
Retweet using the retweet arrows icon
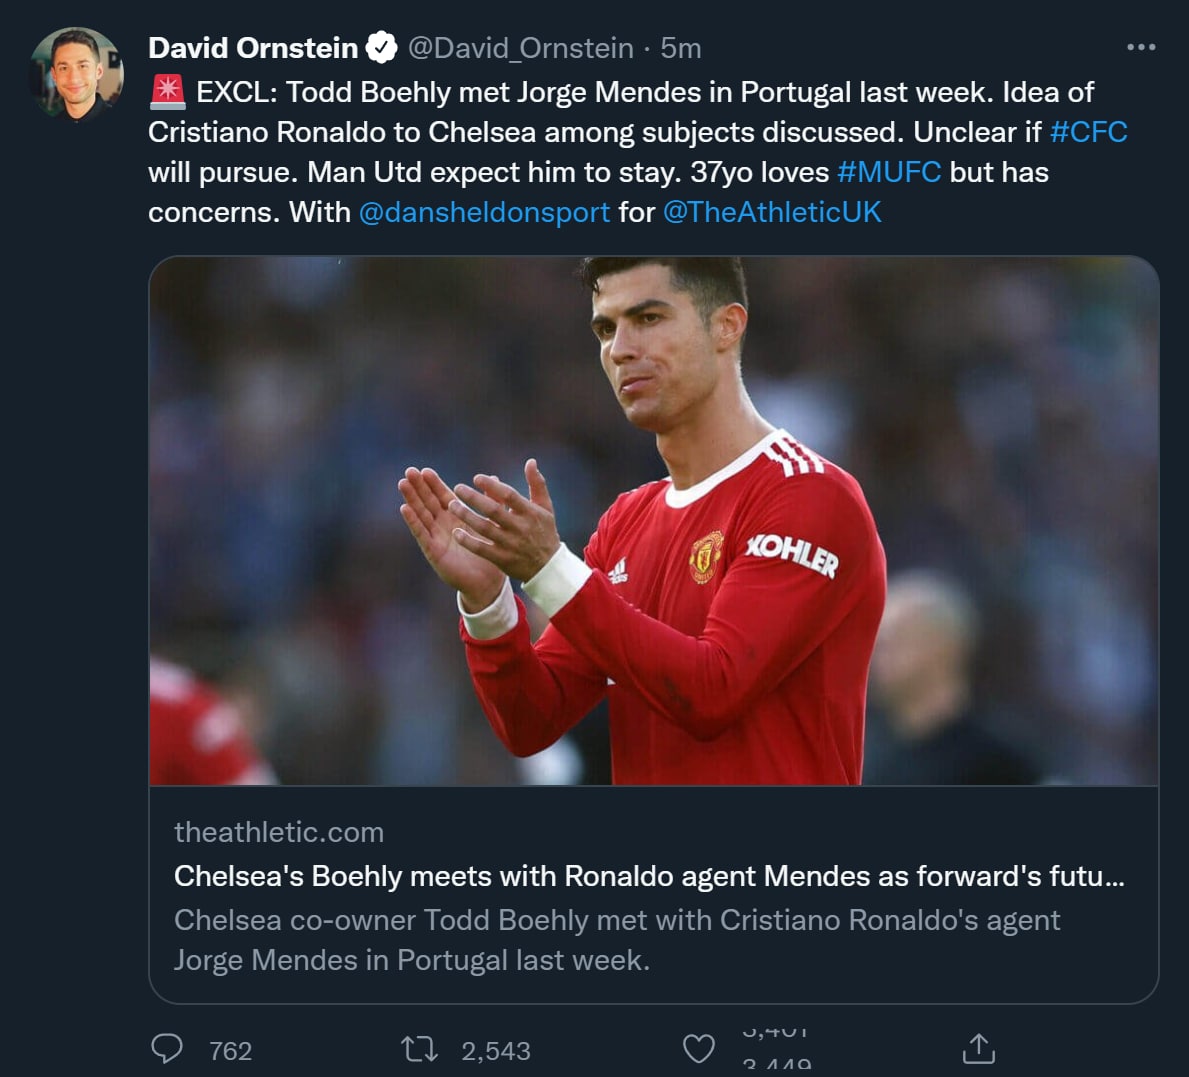coord(419,1049)
